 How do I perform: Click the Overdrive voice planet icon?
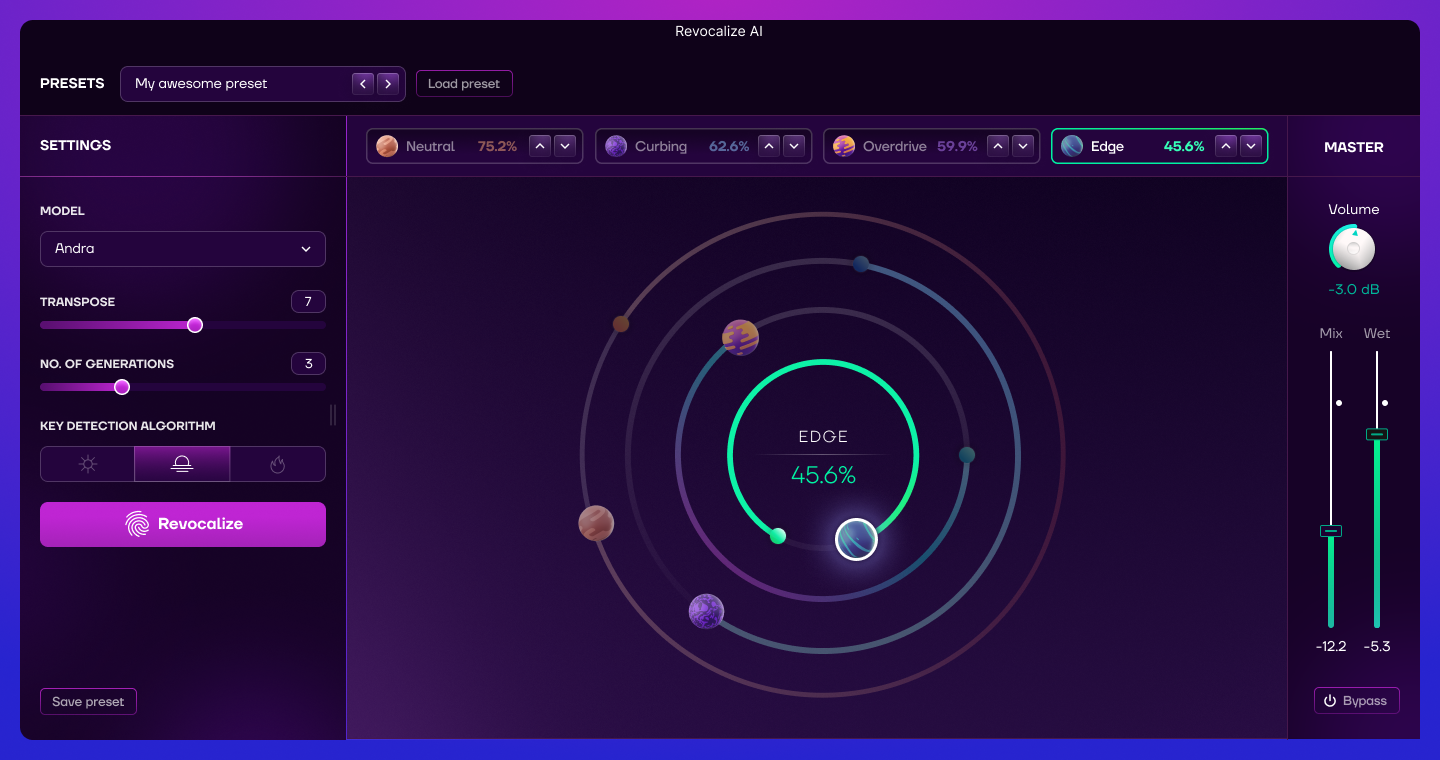click(843, 146)
